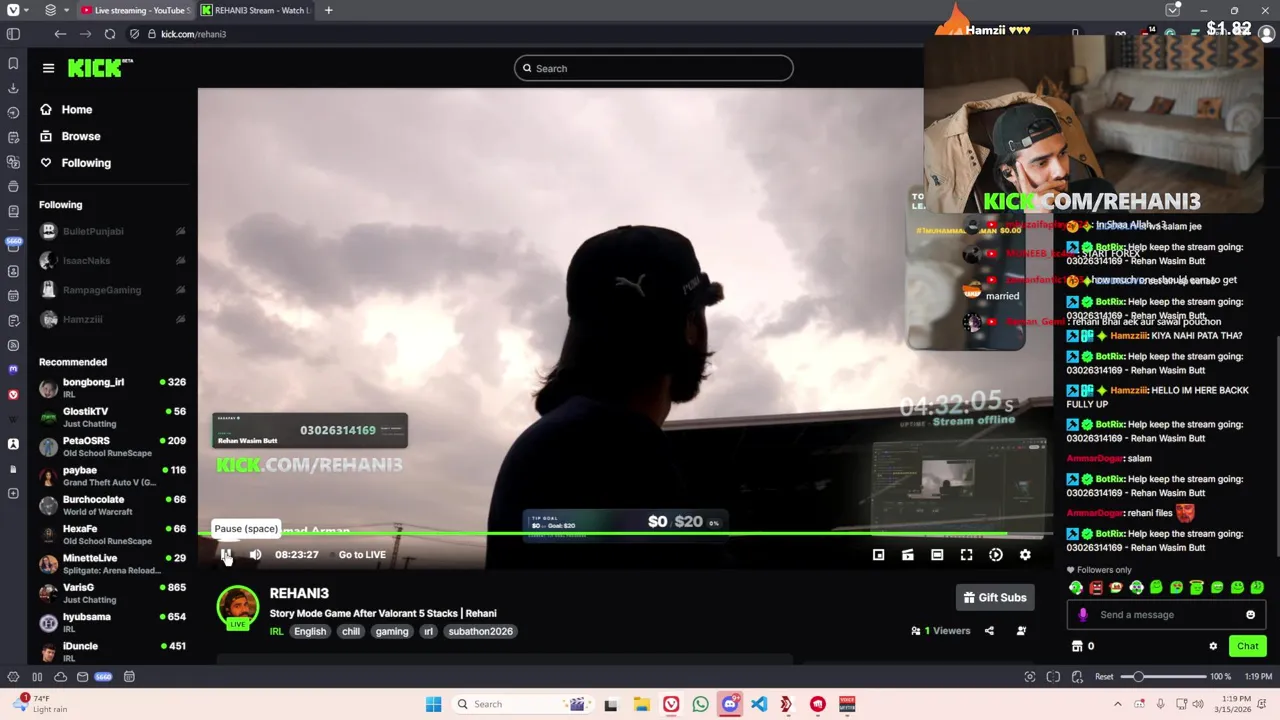Adjust the page zoom slider
This screenshot has width=1280, height=720.
pos(1163,677)
